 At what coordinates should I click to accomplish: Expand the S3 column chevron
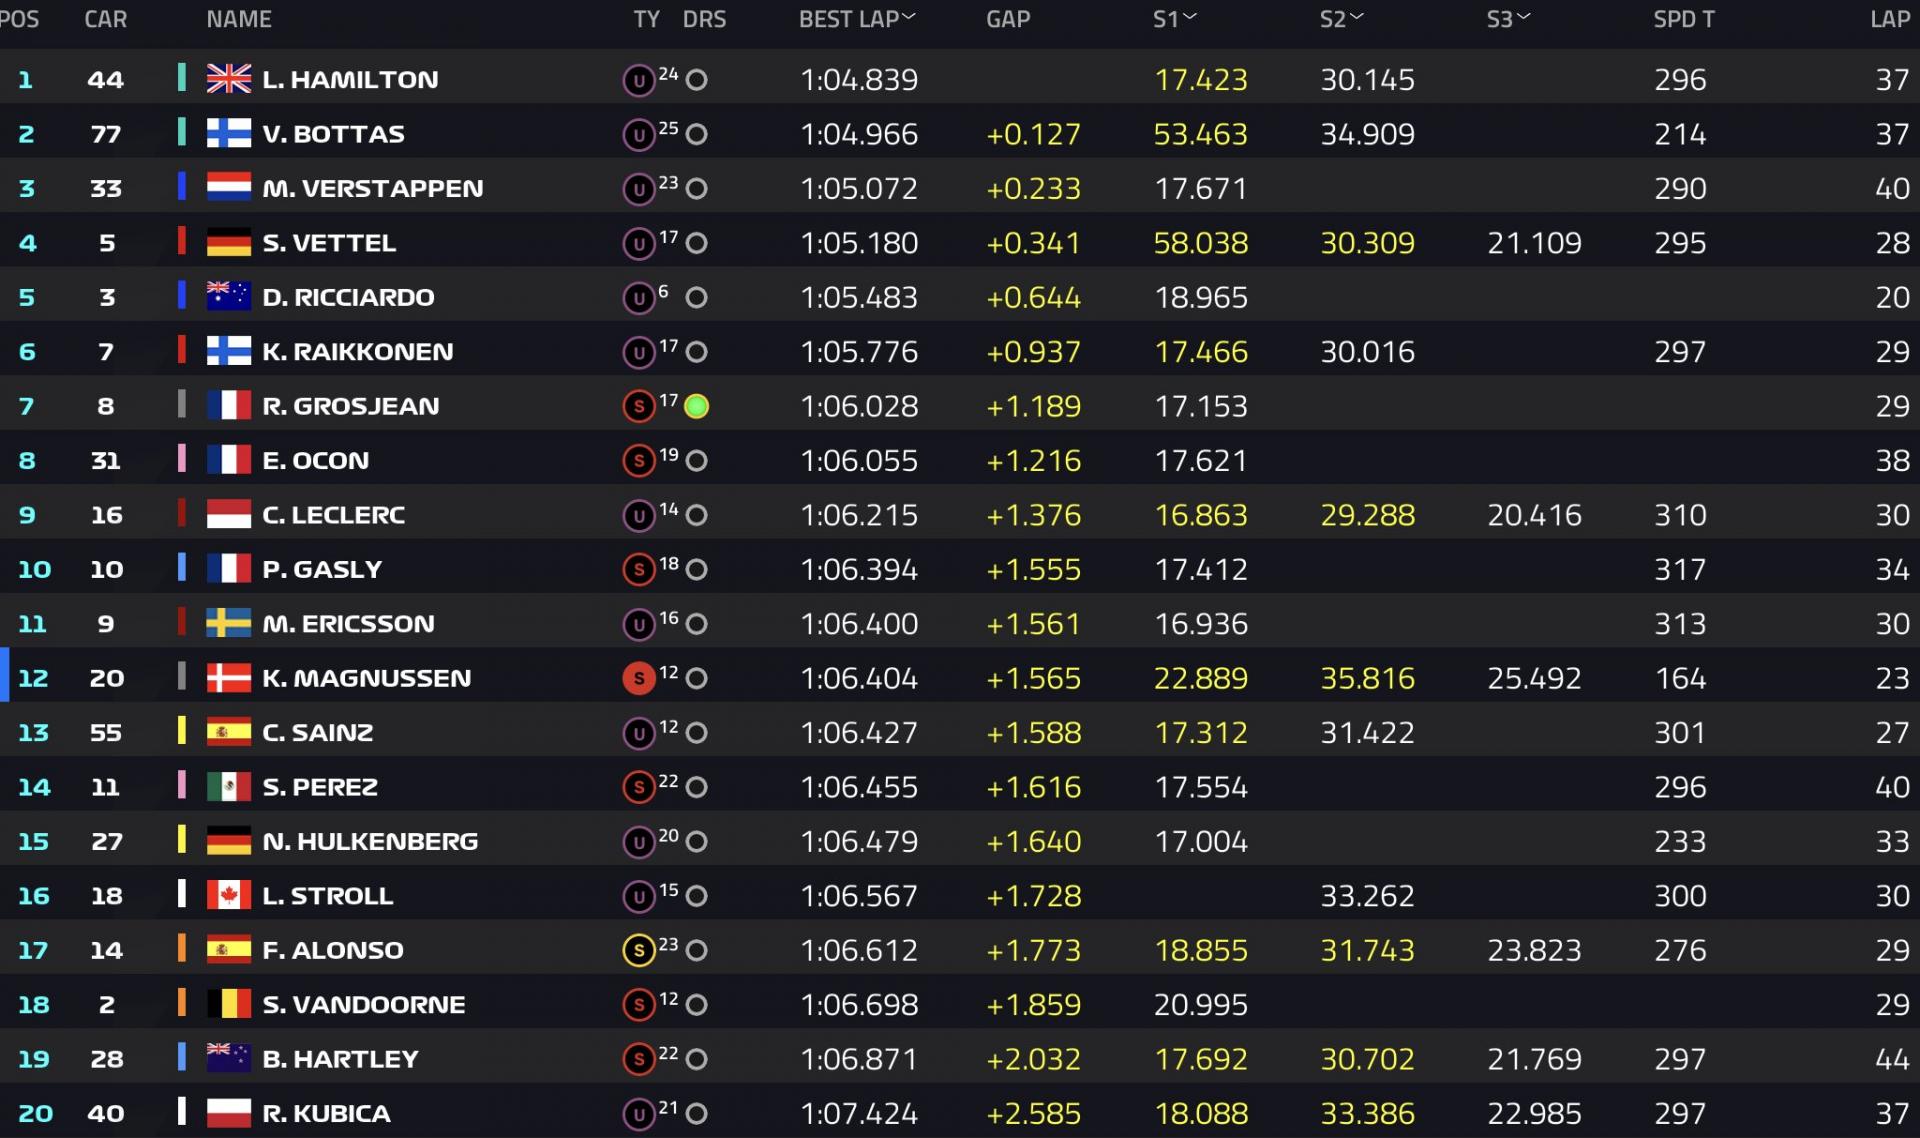click(x=1524, y=17)
